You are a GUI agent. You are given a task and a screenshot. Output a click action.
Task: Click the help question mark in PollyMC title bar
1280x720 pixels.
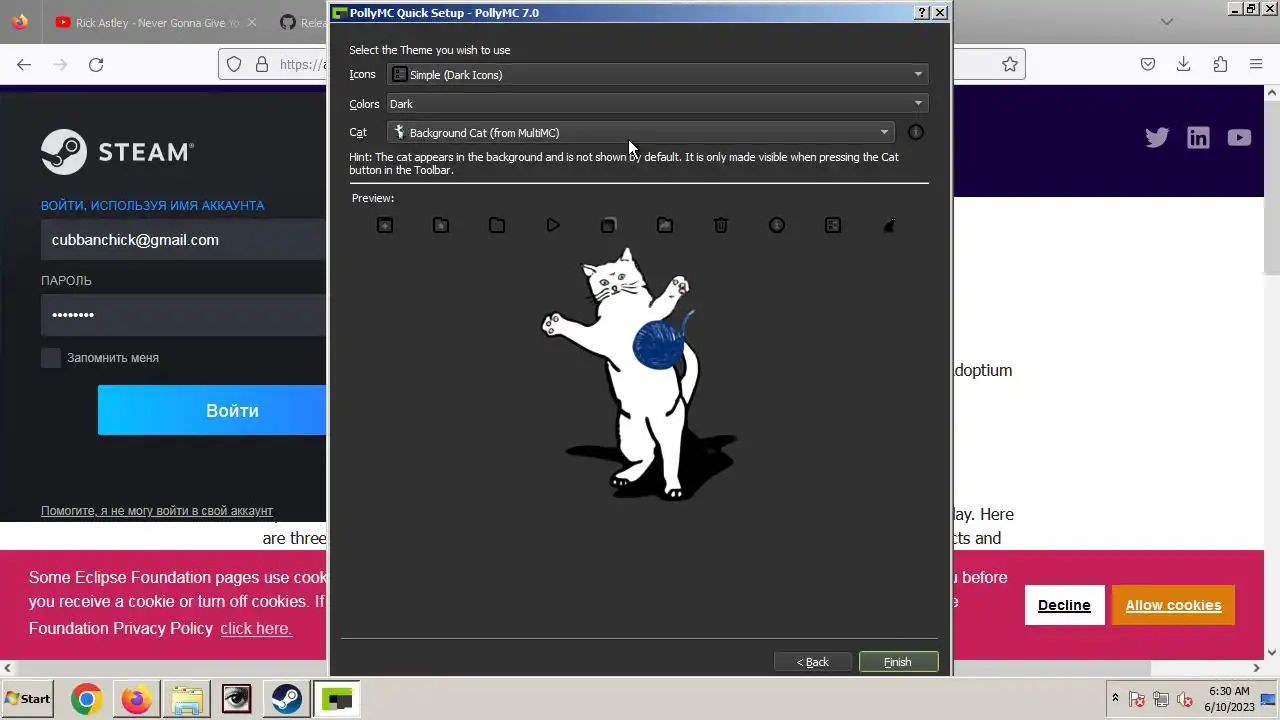click(x=922, y=13)
